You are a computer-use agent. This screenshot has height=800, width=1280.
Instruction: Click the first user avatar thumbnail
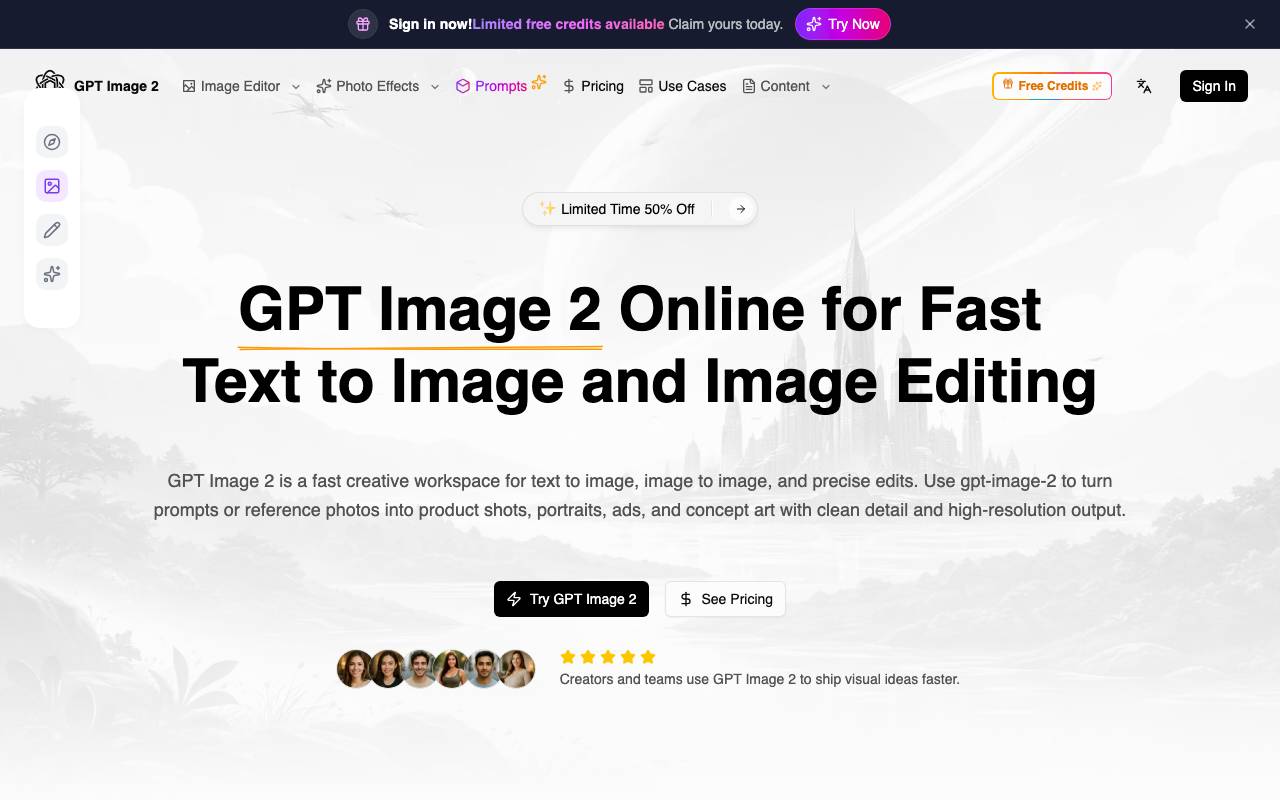point(356,669)
